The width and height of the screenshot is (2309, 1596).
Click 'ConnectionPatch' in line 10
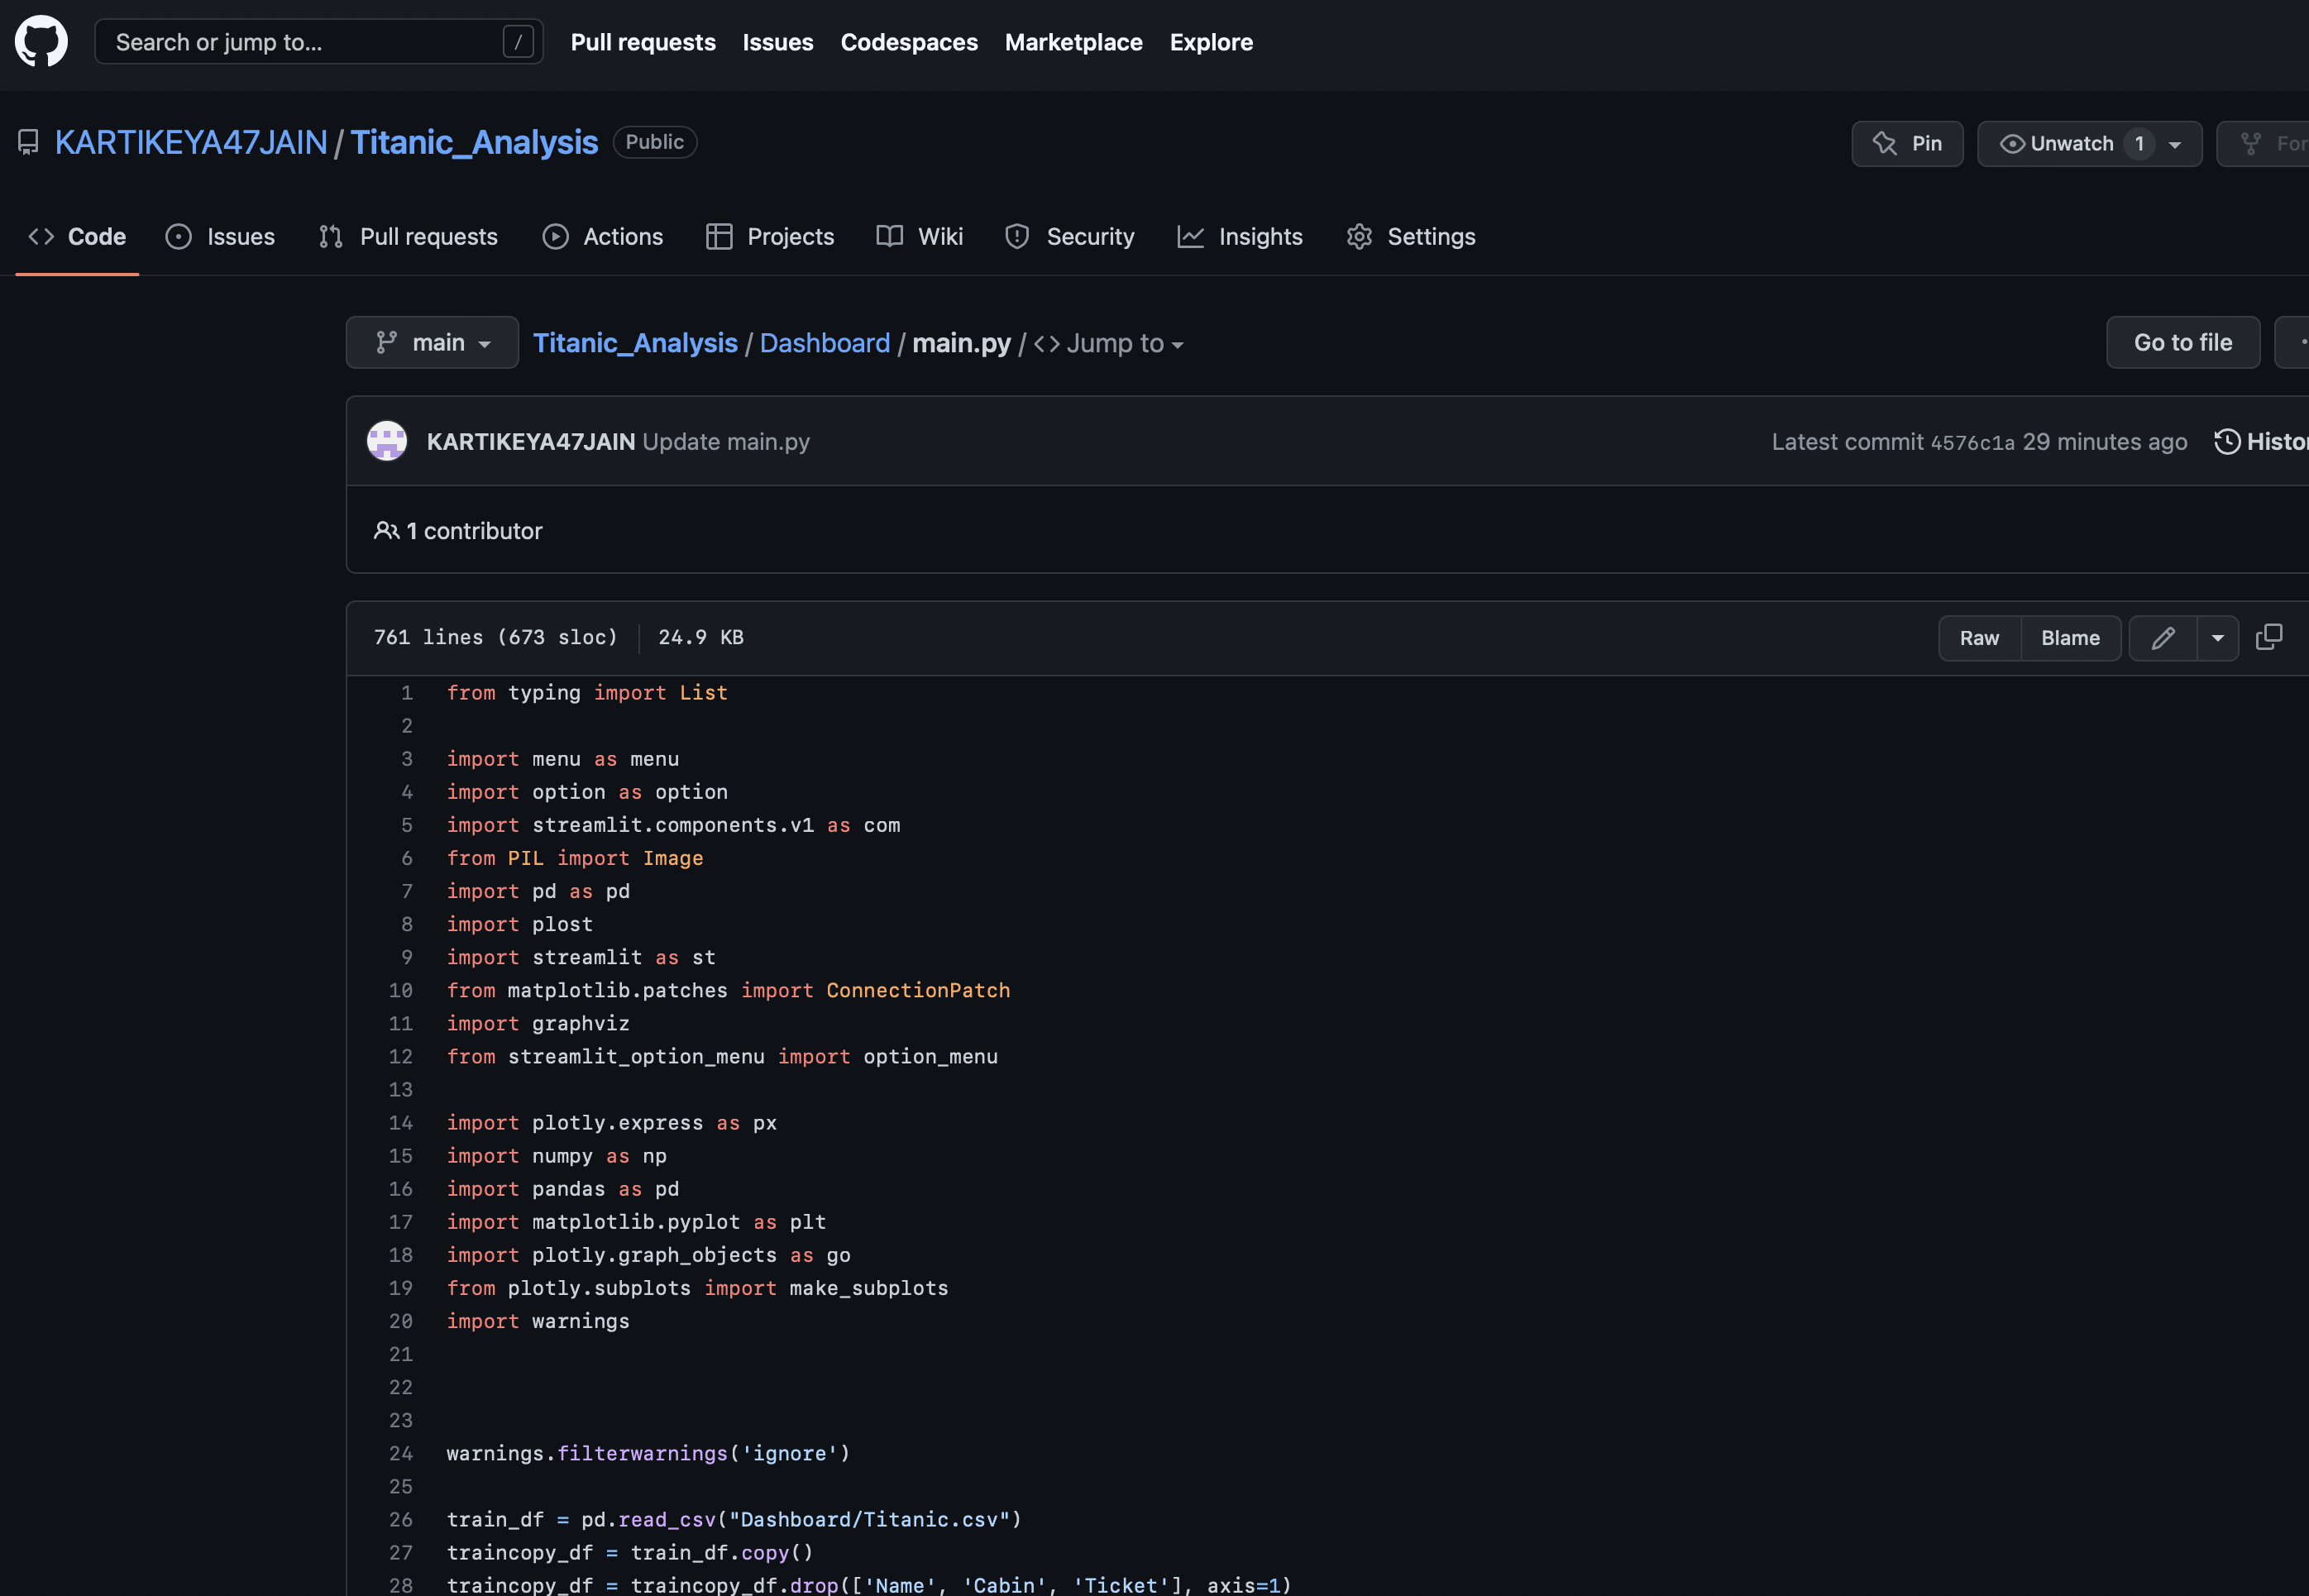[x=918, y=991]
